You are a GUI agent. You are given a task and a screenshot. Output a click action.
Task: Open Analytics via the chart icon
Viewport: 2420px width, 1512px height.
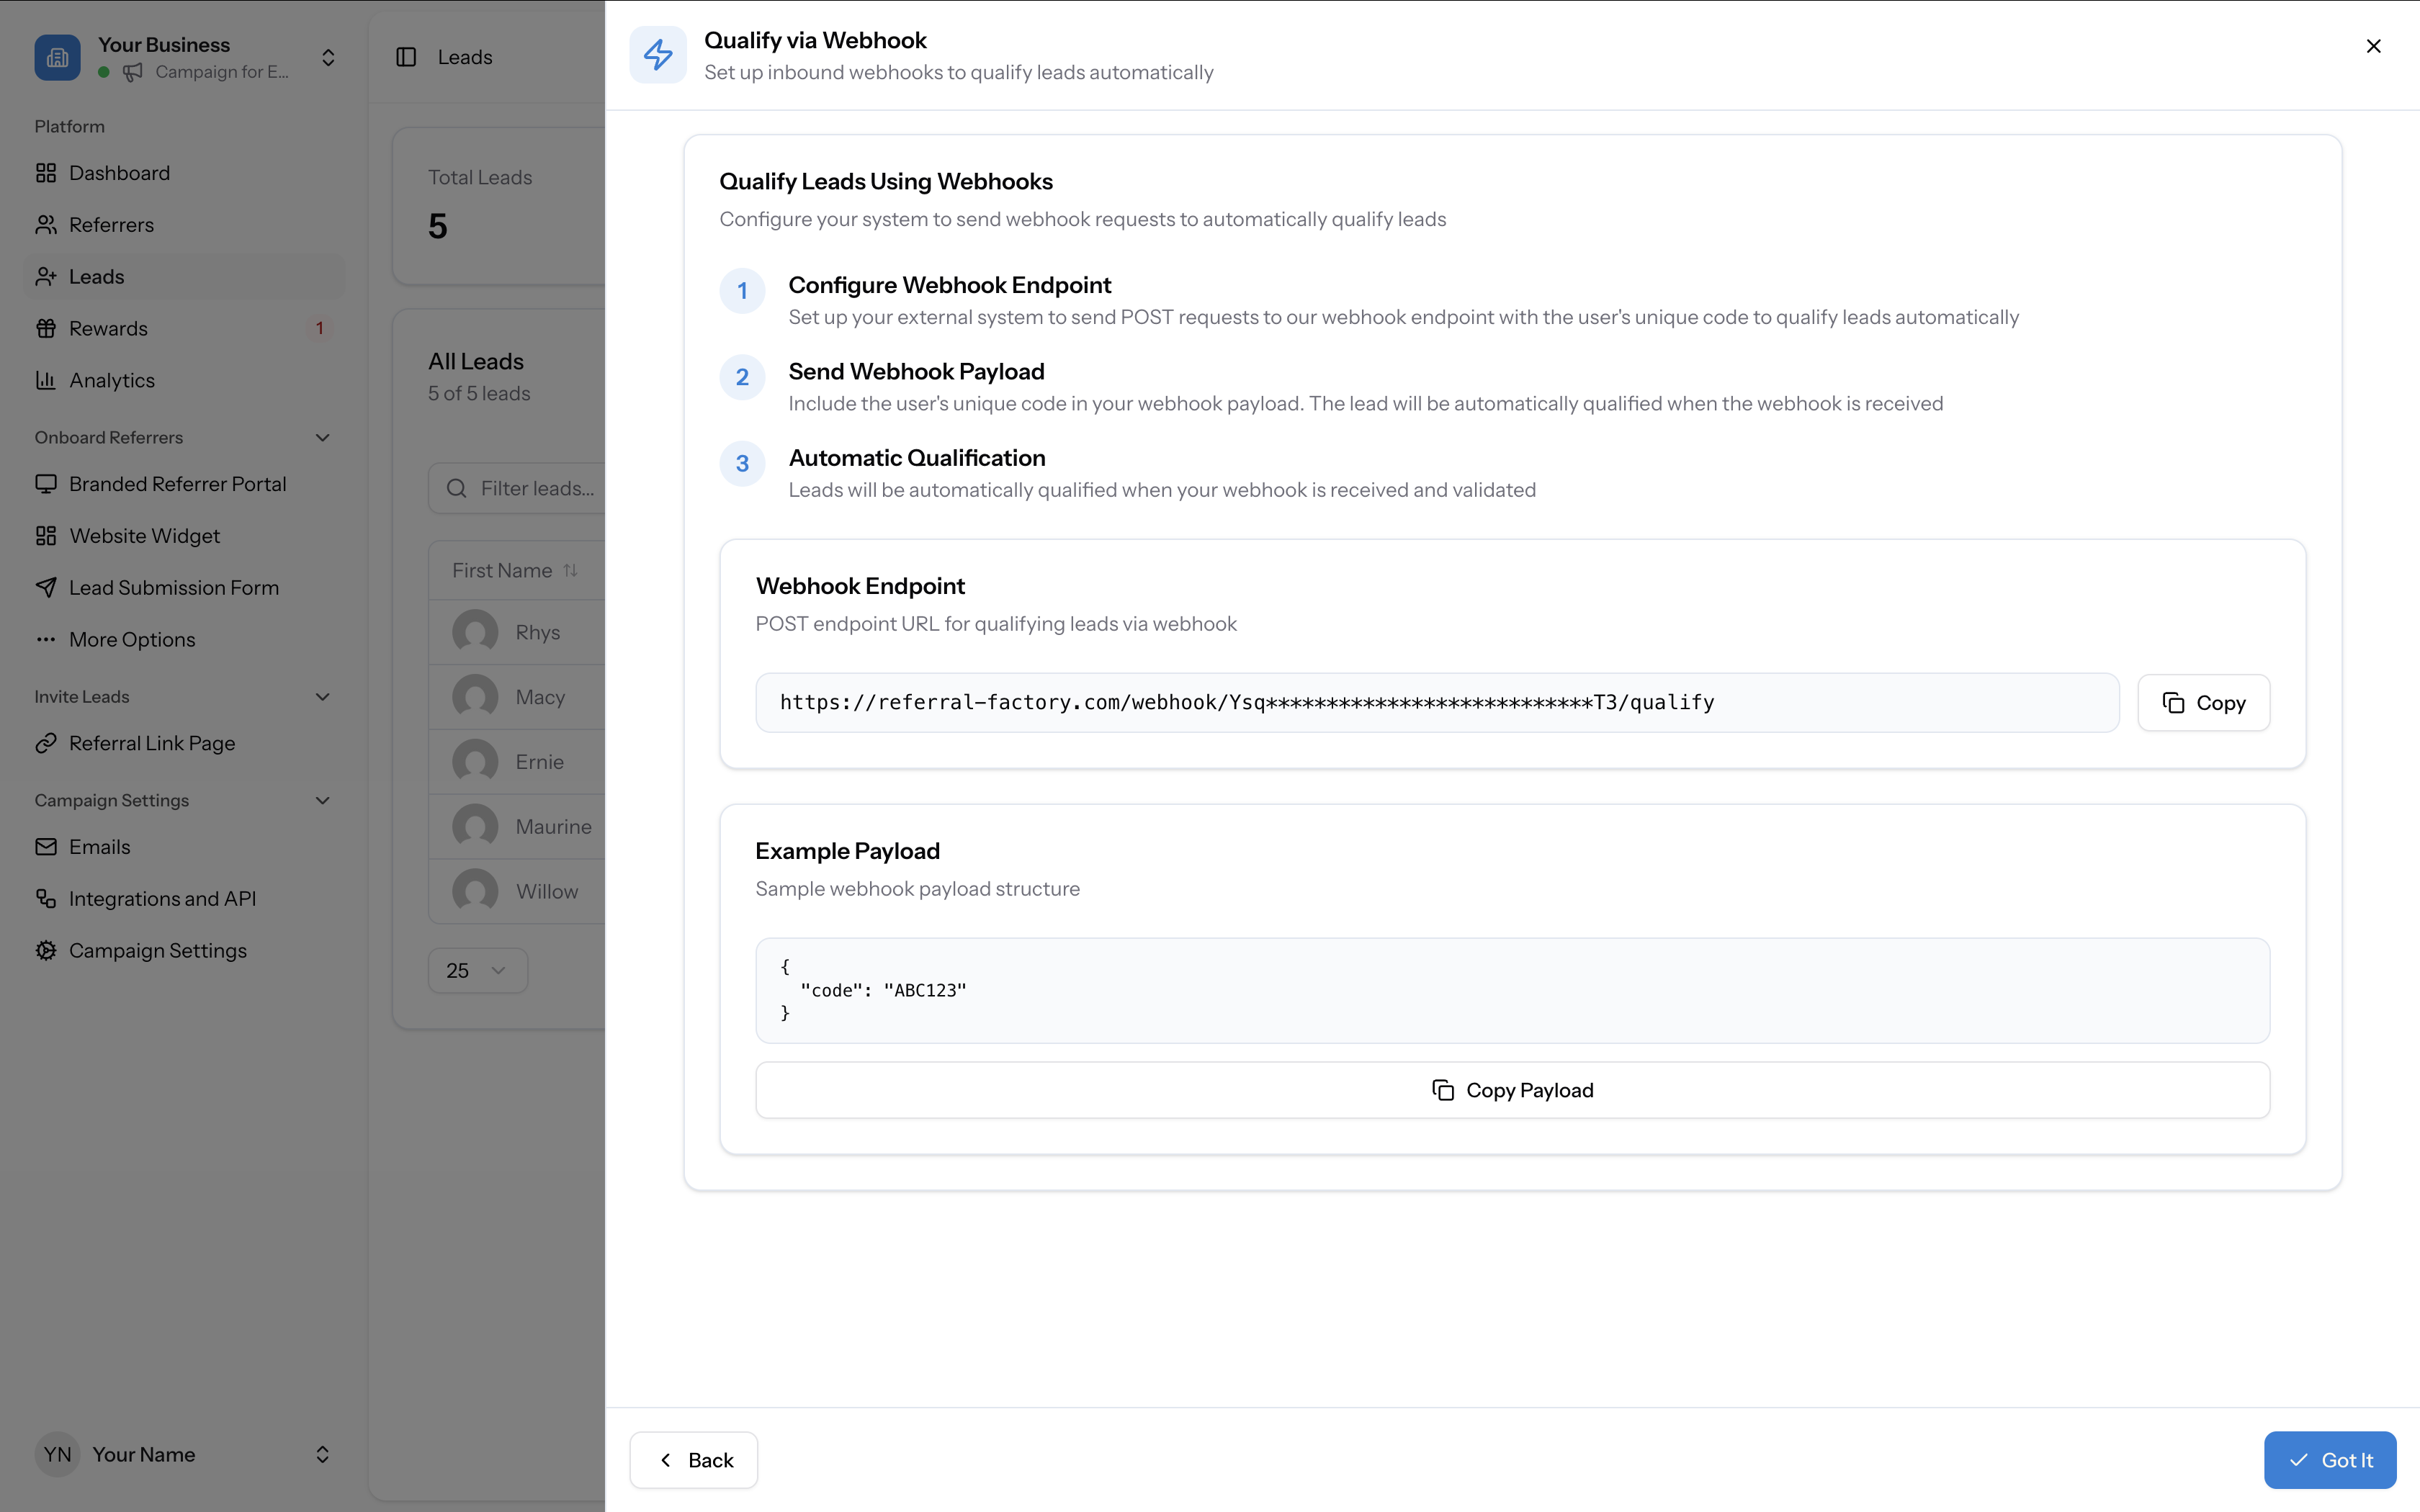tap(46, 380)
